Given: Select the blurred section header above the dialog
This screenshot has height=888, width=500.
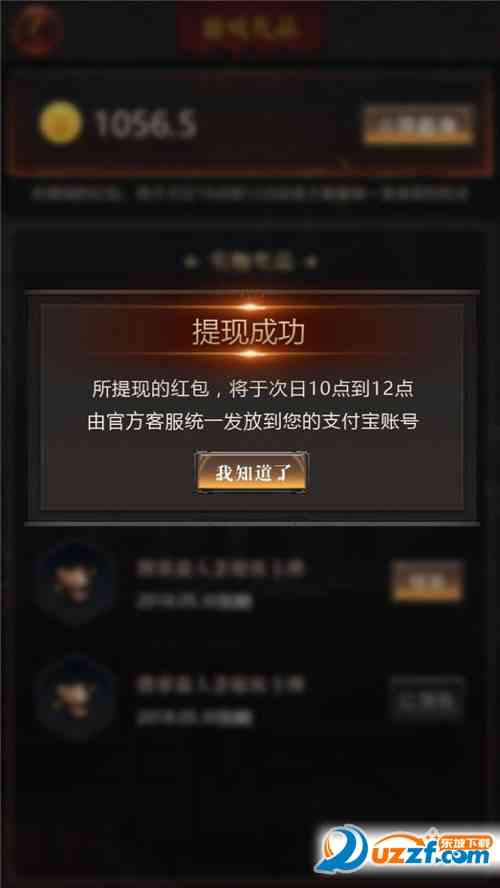Looking at the screenshot, I should point(251,262).
